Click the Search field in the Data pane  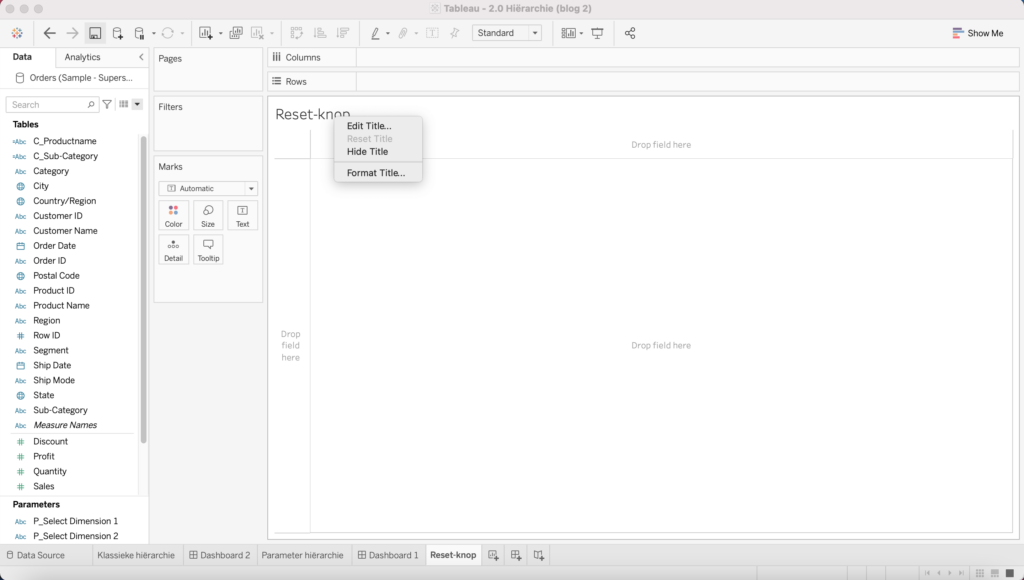(50, 104)
